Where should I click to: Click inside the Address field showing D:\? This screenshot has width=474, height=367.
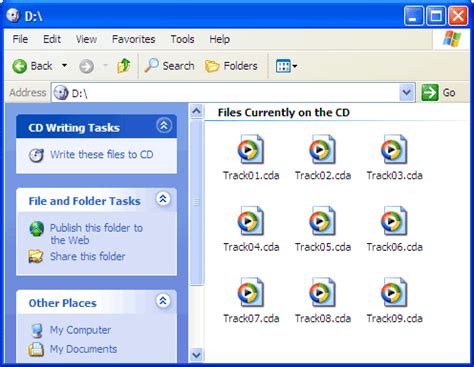(x=233, y=93)
